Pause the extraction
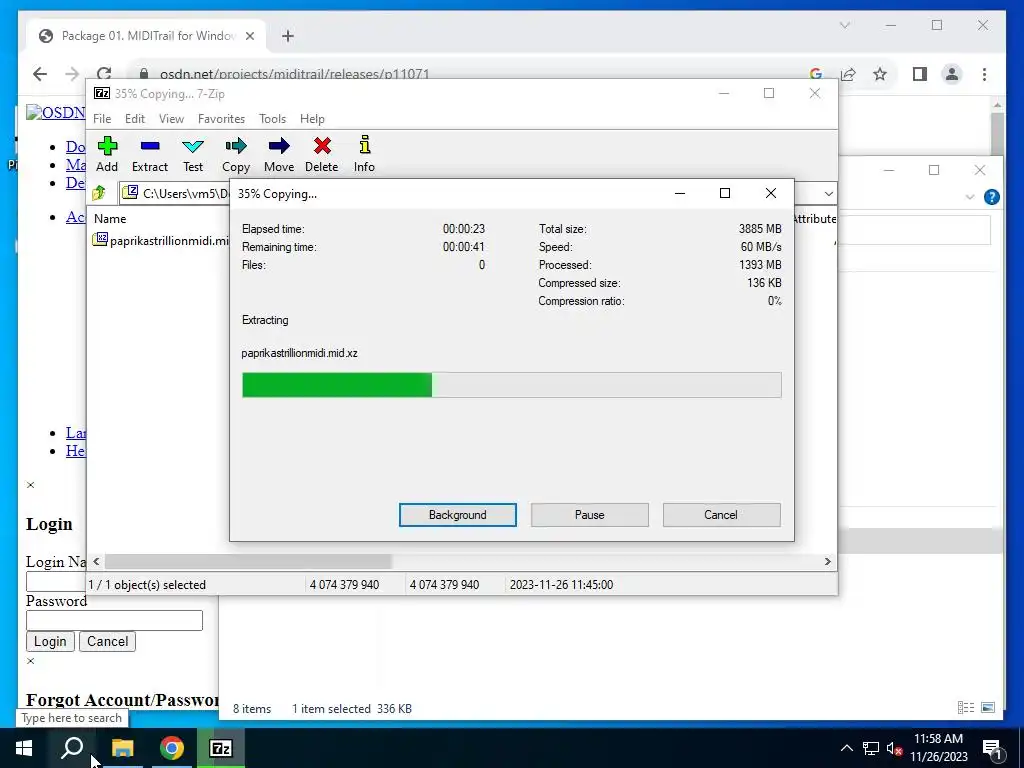The image size is (1024, 768). (590, 515)
